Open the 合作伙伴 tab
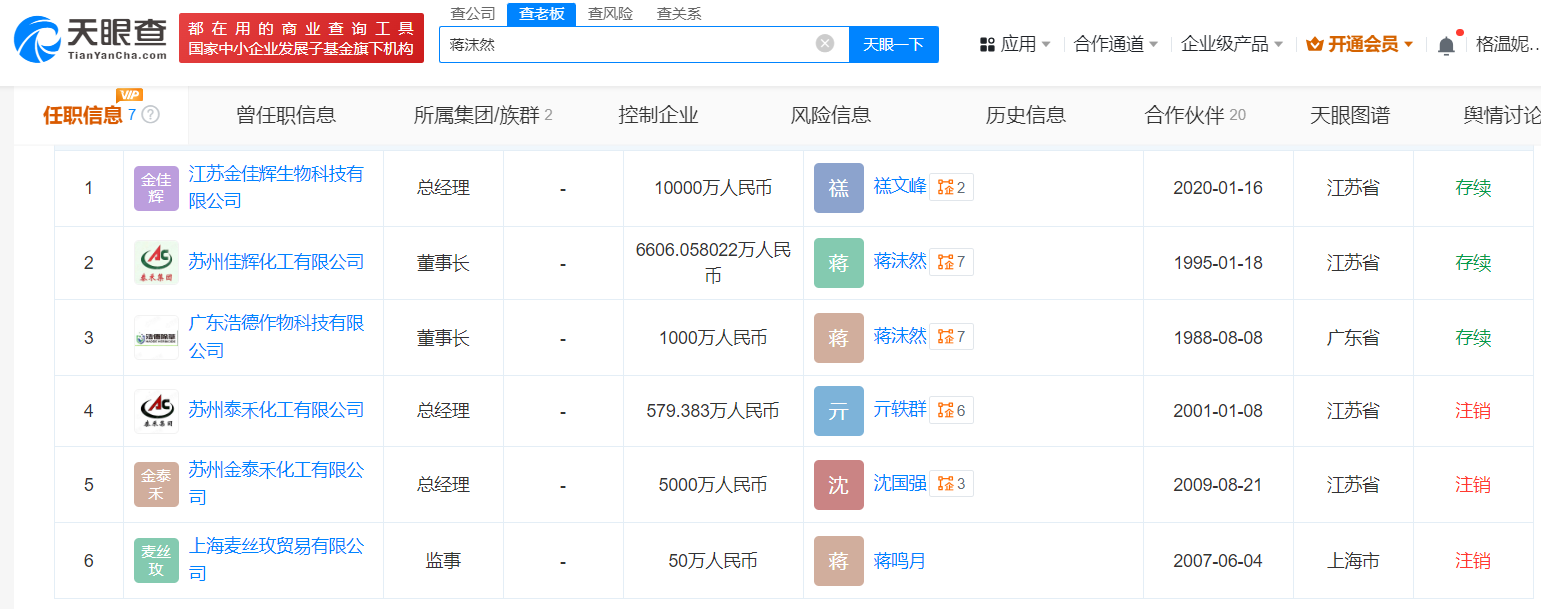The width and height of the screenshot is (1541, 609). tap(1195, 115)
